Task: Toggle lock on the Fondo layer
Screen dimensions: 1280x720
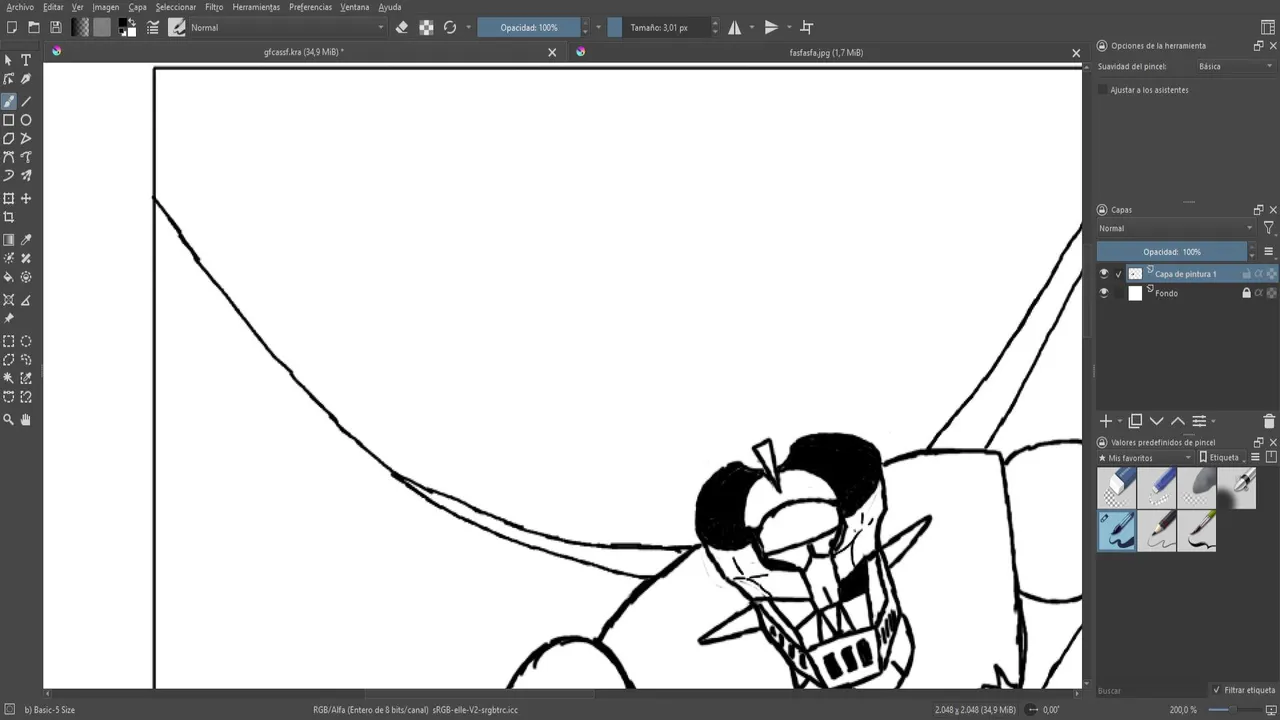Action: point(1246,293)
